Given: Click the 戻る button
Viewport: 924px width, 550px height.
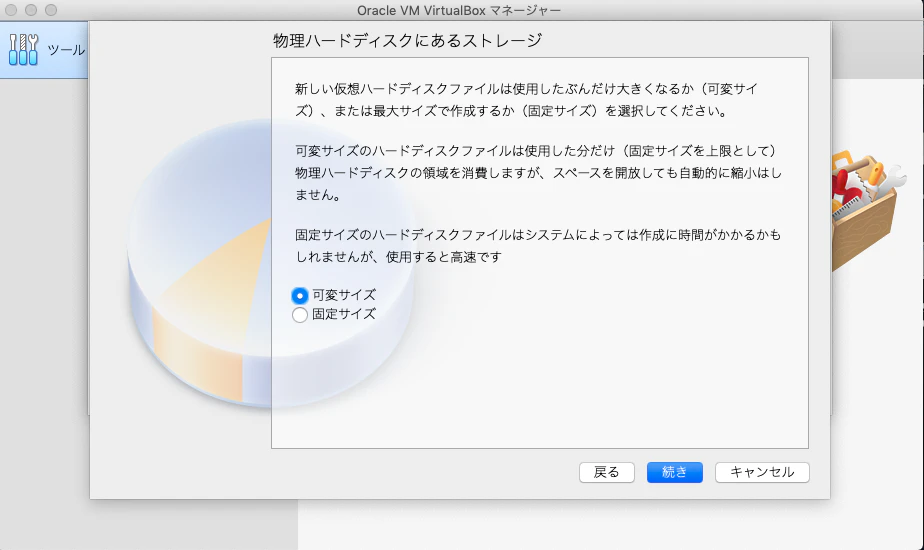Looking at the screenshot, I should pos(606,472).
